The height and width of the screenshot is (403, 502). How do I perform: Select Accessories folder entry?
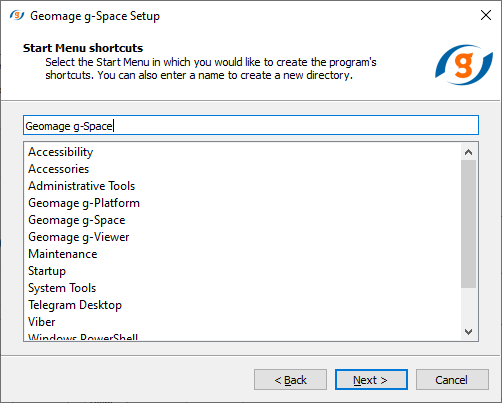pyautogui.click(x=59, y=169)
